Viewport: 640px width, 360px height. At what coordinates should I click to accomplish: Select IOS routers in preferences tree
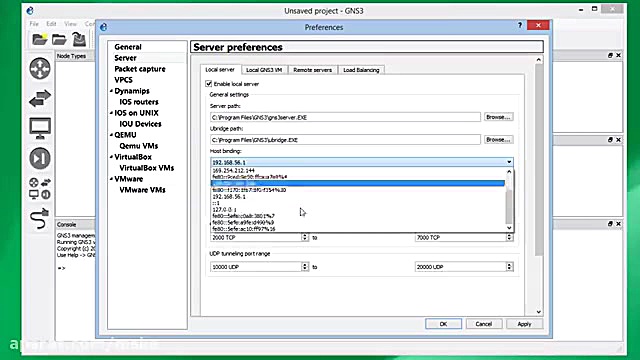(x=139, y=102)
